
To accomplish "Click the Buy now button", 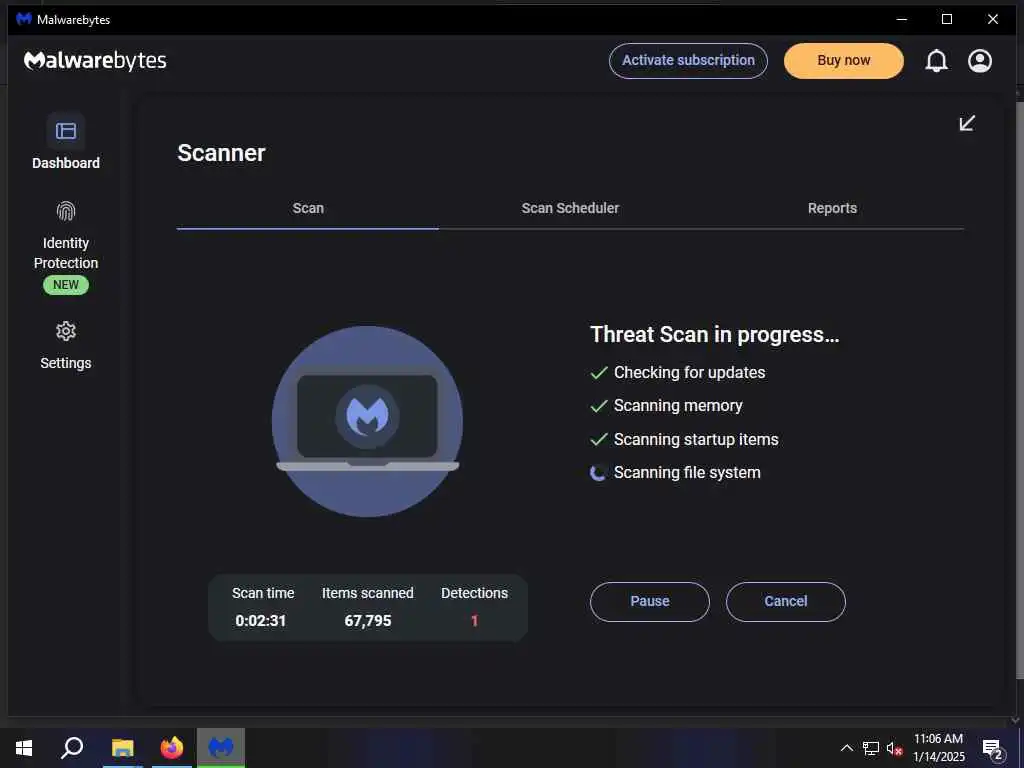I will tap(844, 61).
